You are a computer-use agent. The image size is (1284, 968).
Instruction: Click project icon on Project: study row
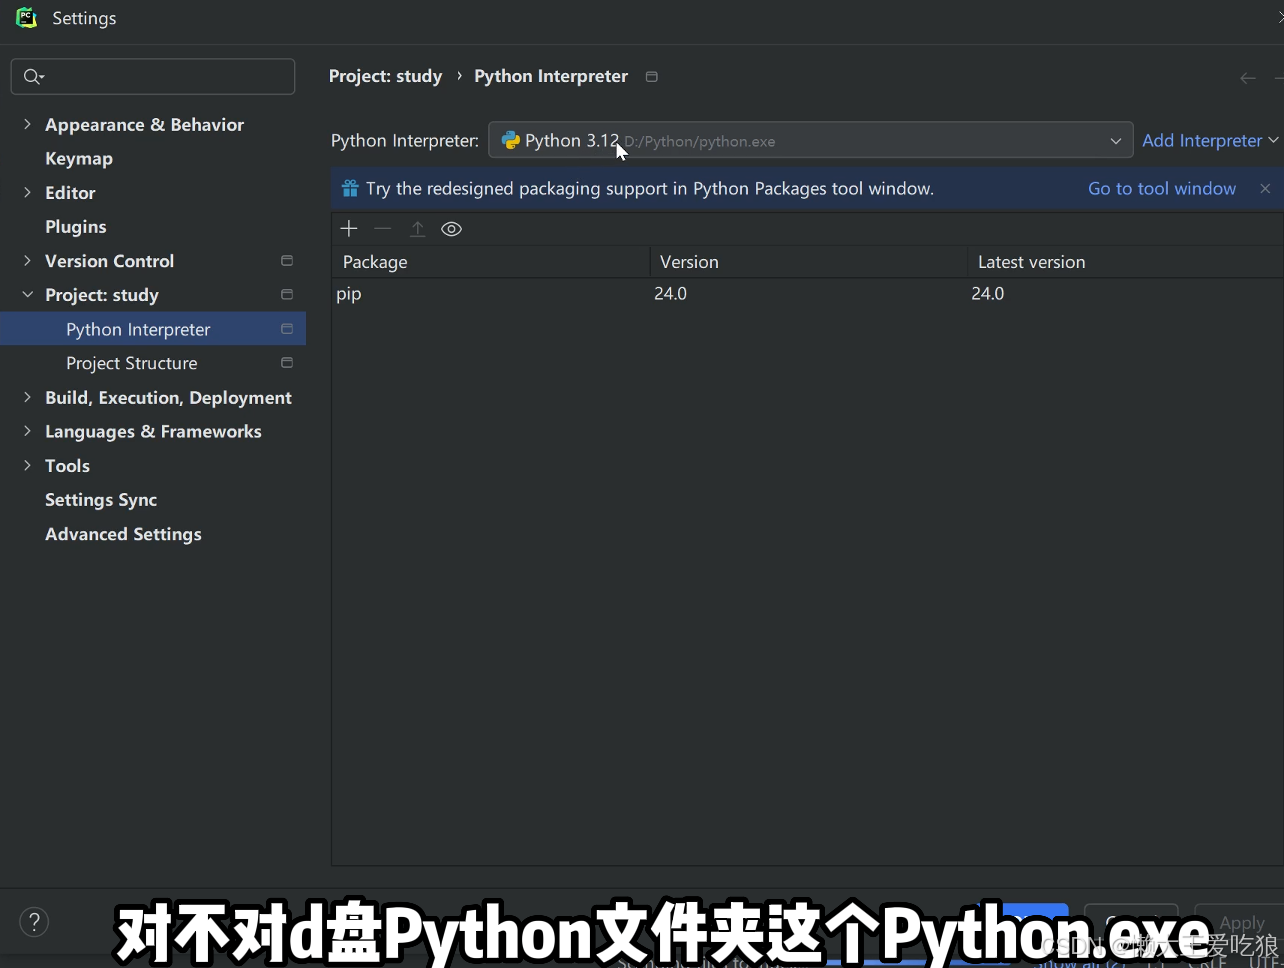click(287, 295)
